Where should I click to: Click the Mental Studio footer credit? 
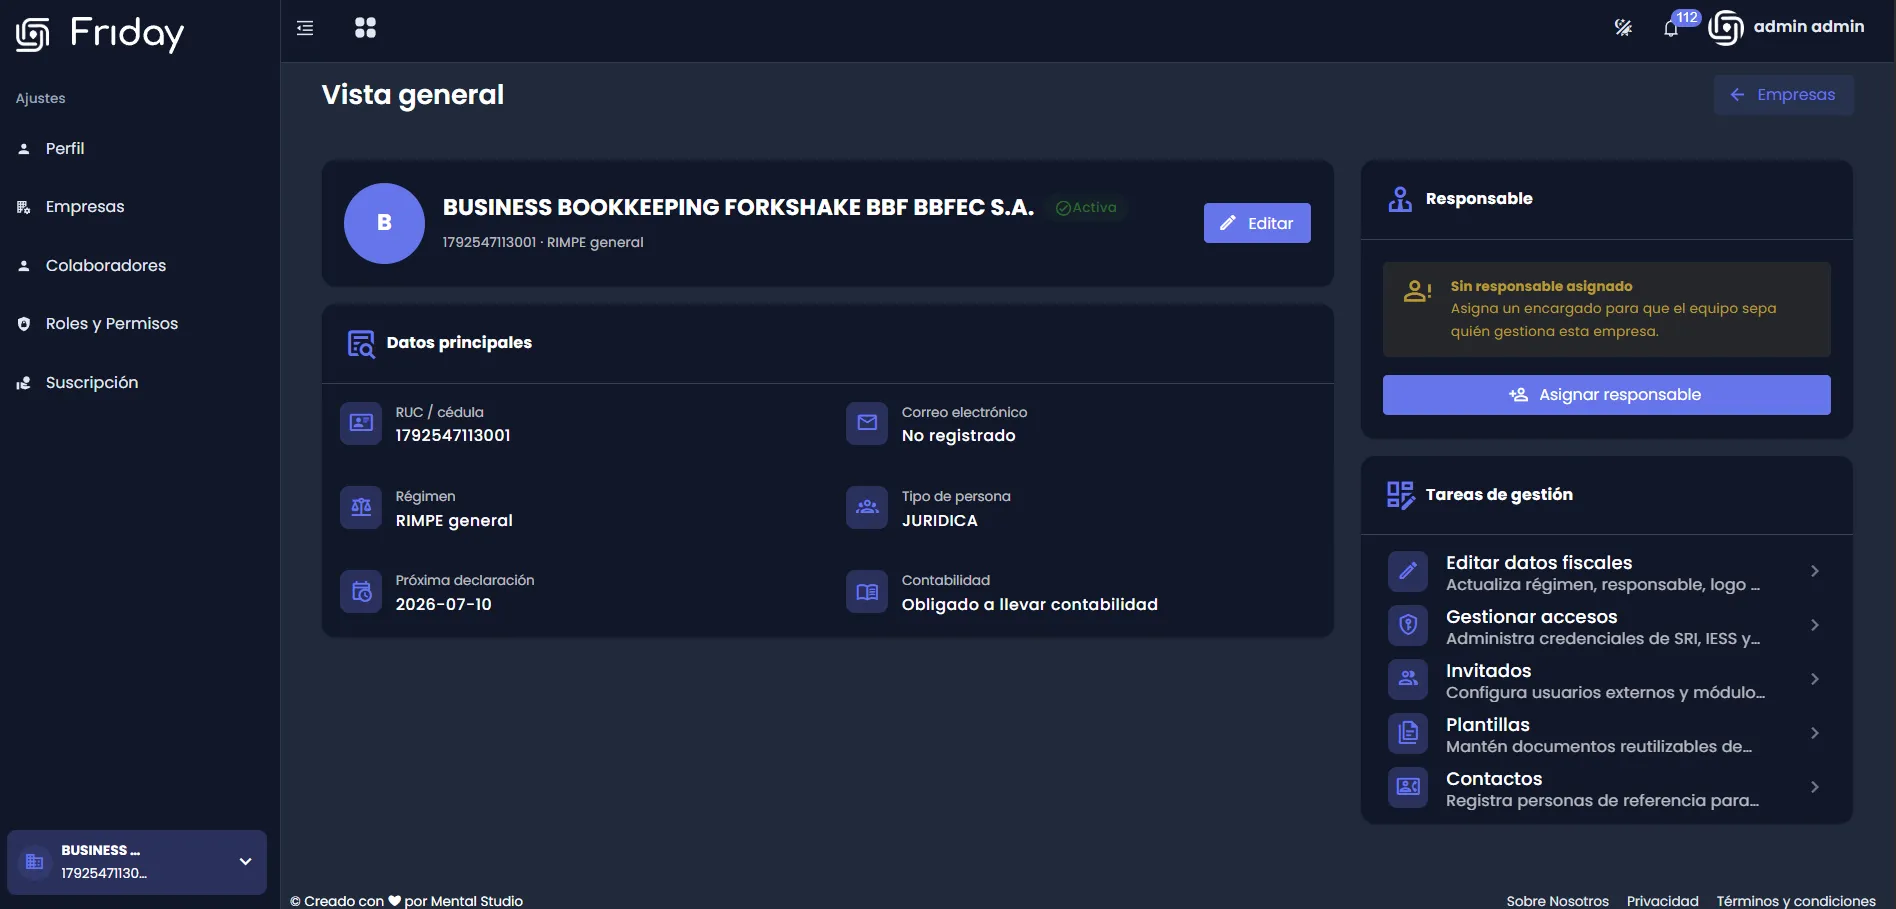tap(477, 901)
